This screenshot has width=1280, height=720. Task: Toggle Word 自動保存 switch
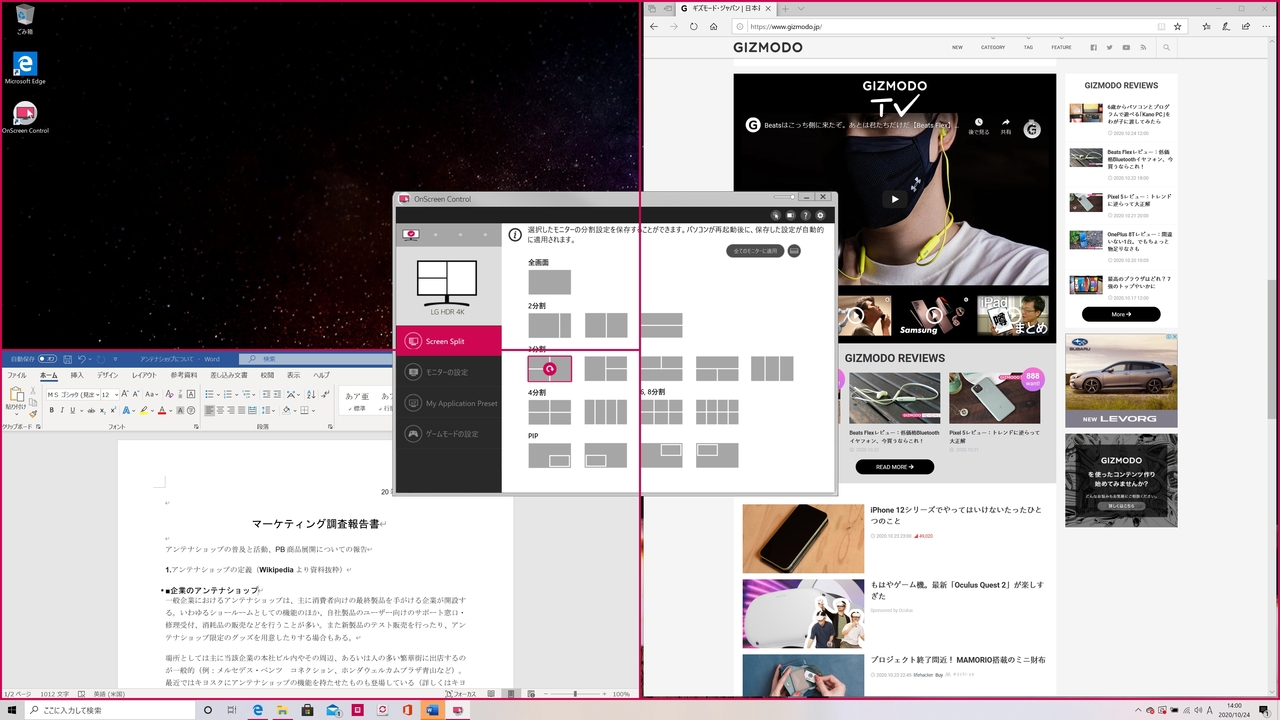49,359
